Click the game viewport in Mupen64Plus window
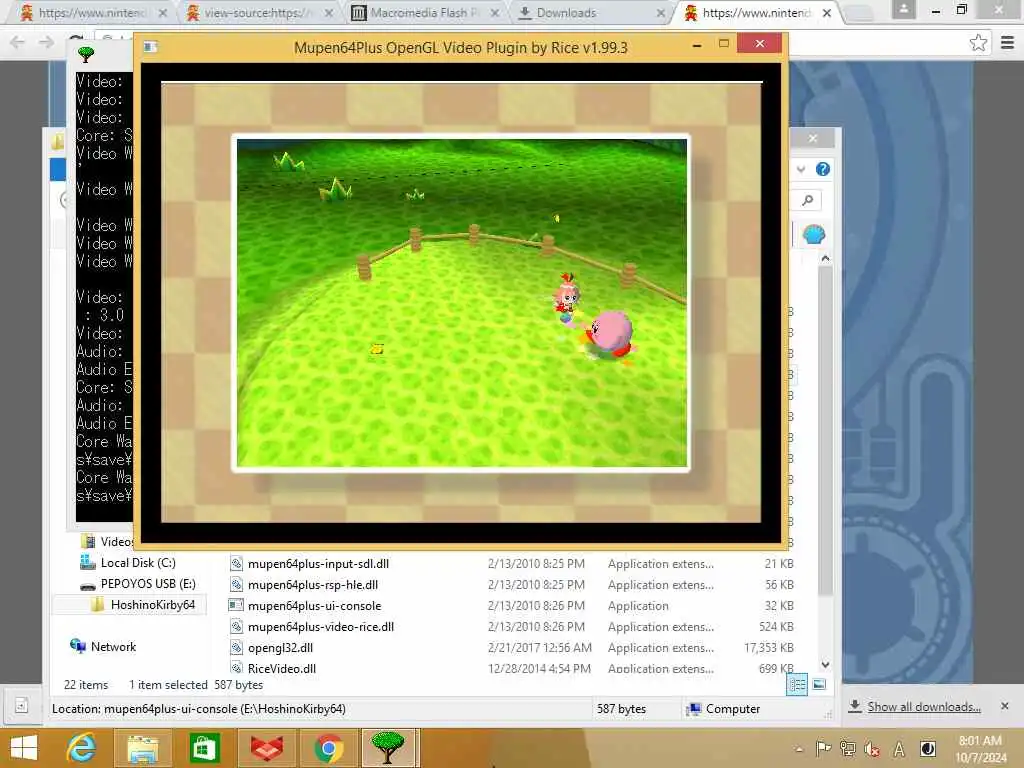Image resolution: width=1024 pixels, height=768 pixels. click(461, 302)
